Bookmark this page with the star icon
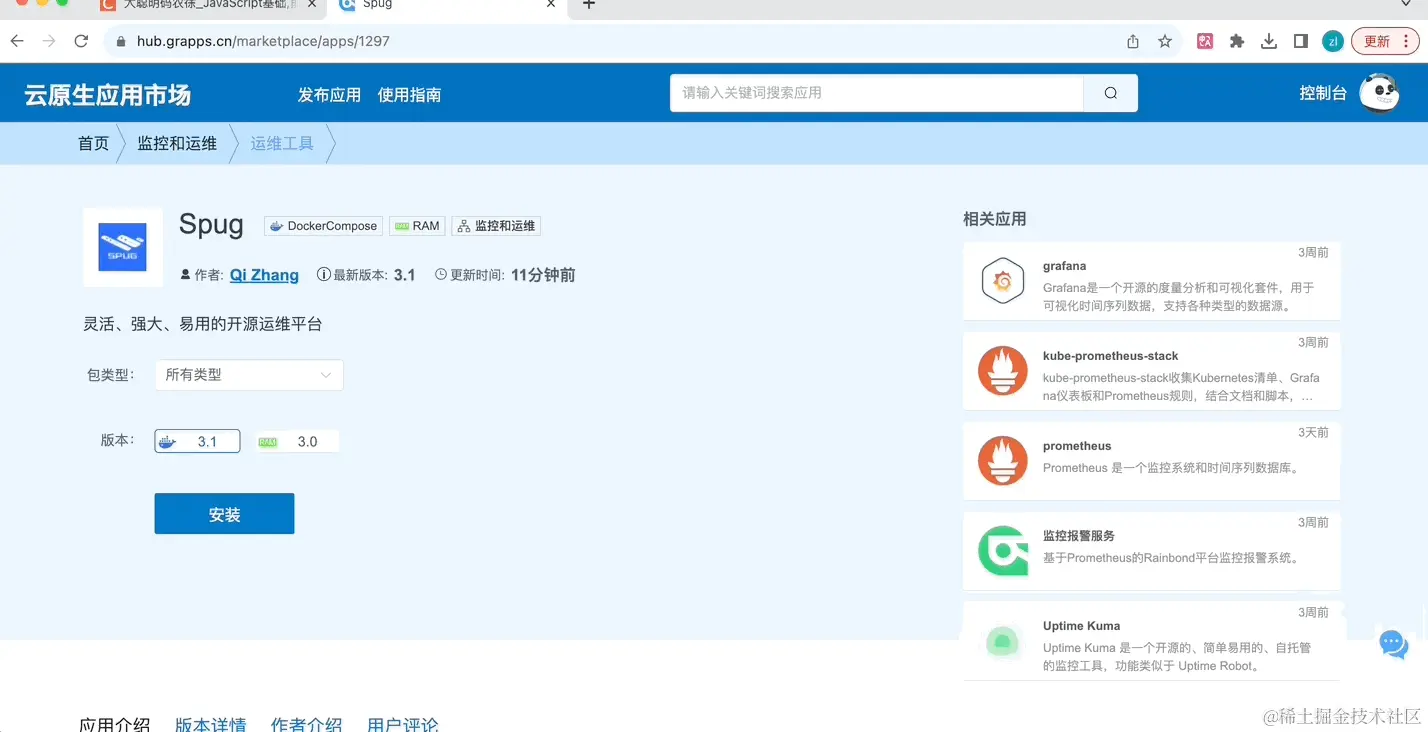The image size is (1428, 732). [x=1165, y=41]
